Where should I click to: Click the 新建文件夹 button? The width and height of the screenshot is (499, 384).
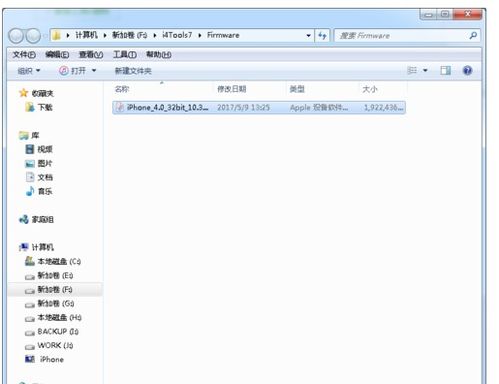coord(133,71)
